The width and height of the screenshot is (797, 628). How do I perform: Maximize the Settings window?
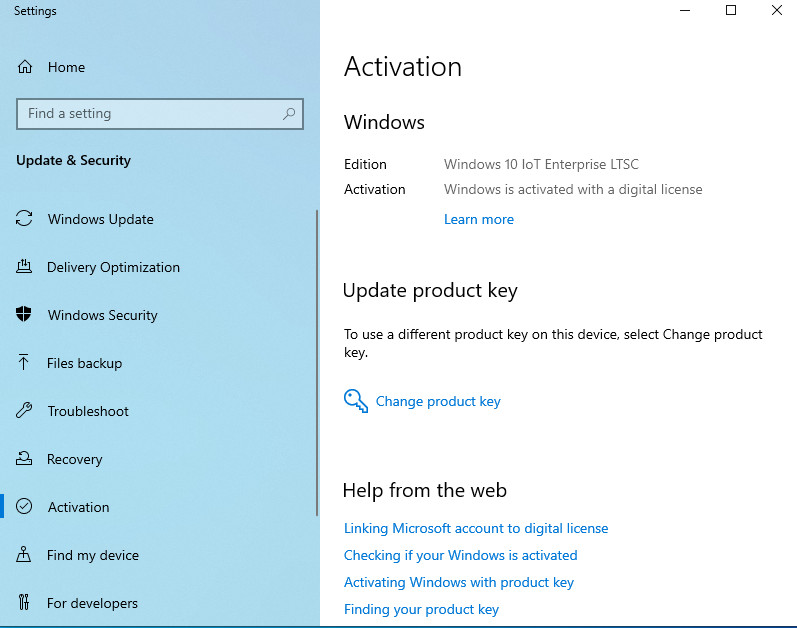[731, 10]
